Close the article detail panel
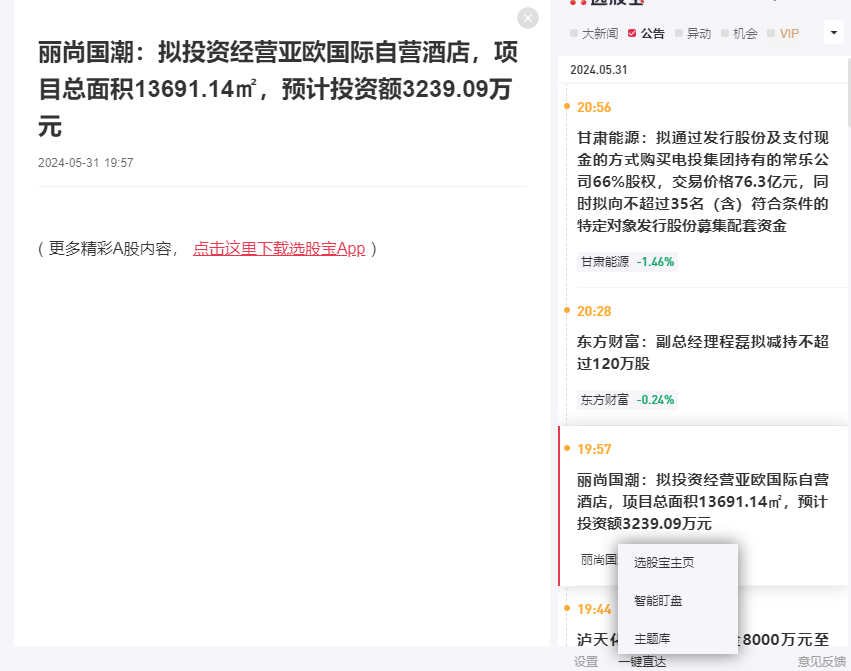The height and width of the screenshot is (671, 851). [527, 18]
